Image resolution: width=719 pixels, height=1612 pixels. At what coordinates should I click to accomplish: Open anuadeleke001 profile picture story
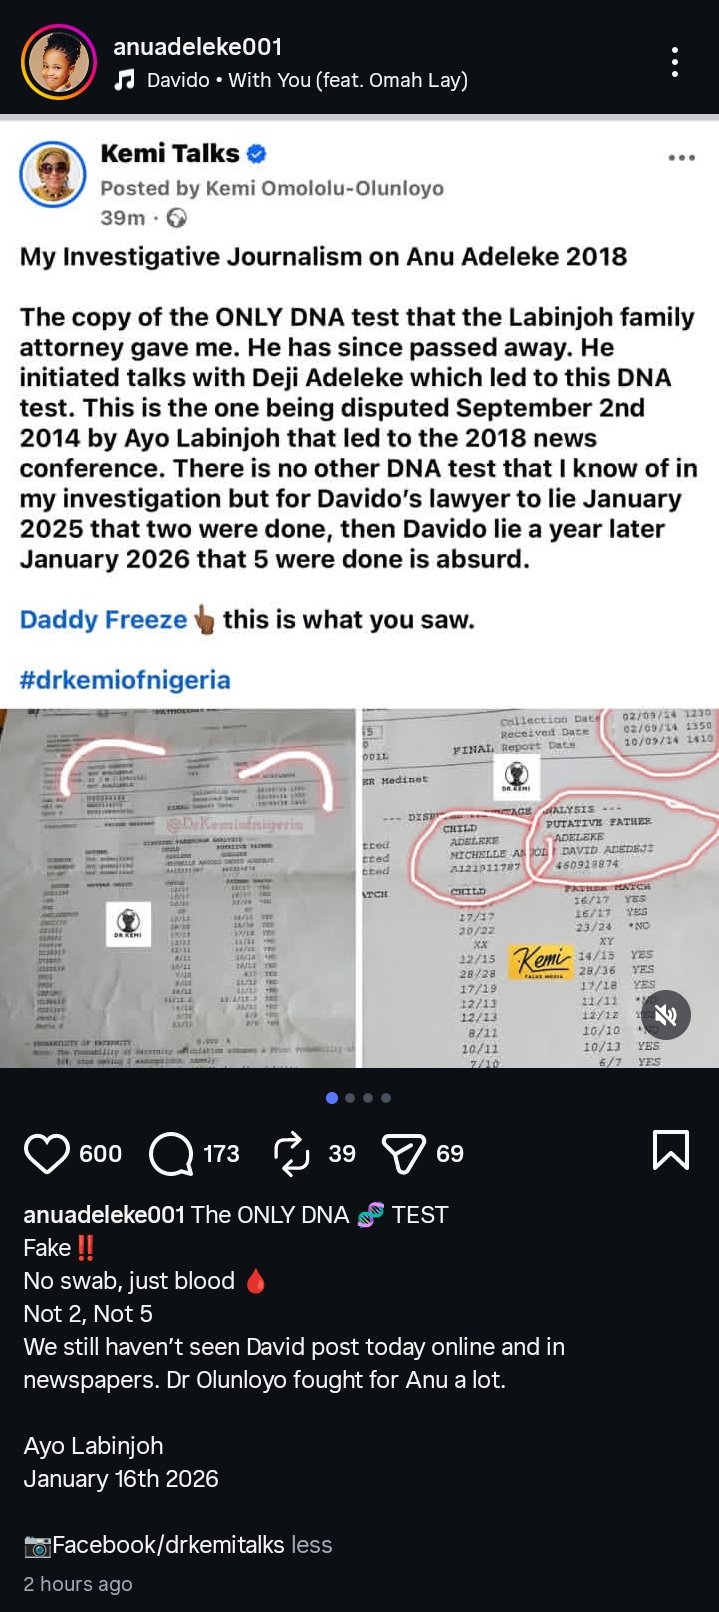(59, 62)
